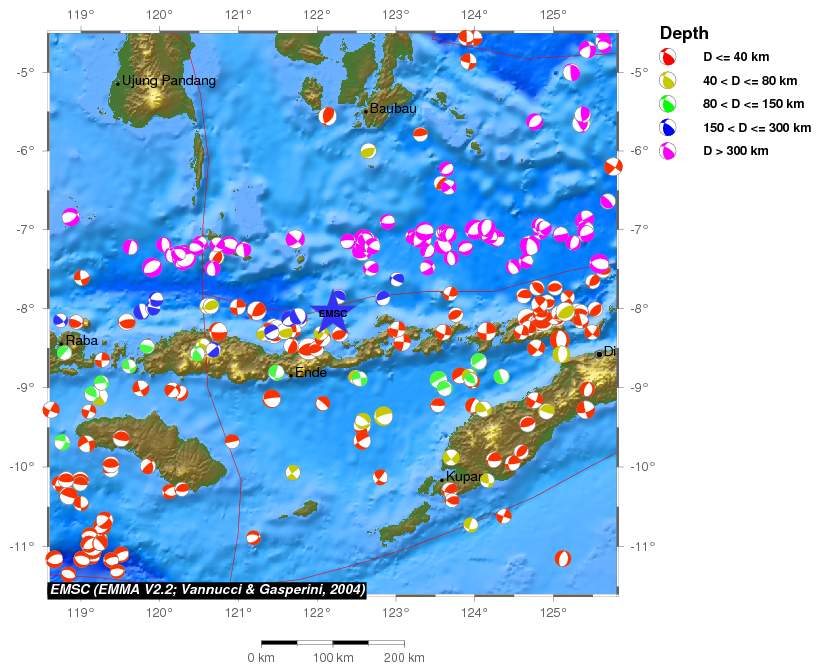Click the "Ujung Pandang" city label
The height and width of the screenshot is (672, 821).
pyautogui.click(x=169, y=81)
